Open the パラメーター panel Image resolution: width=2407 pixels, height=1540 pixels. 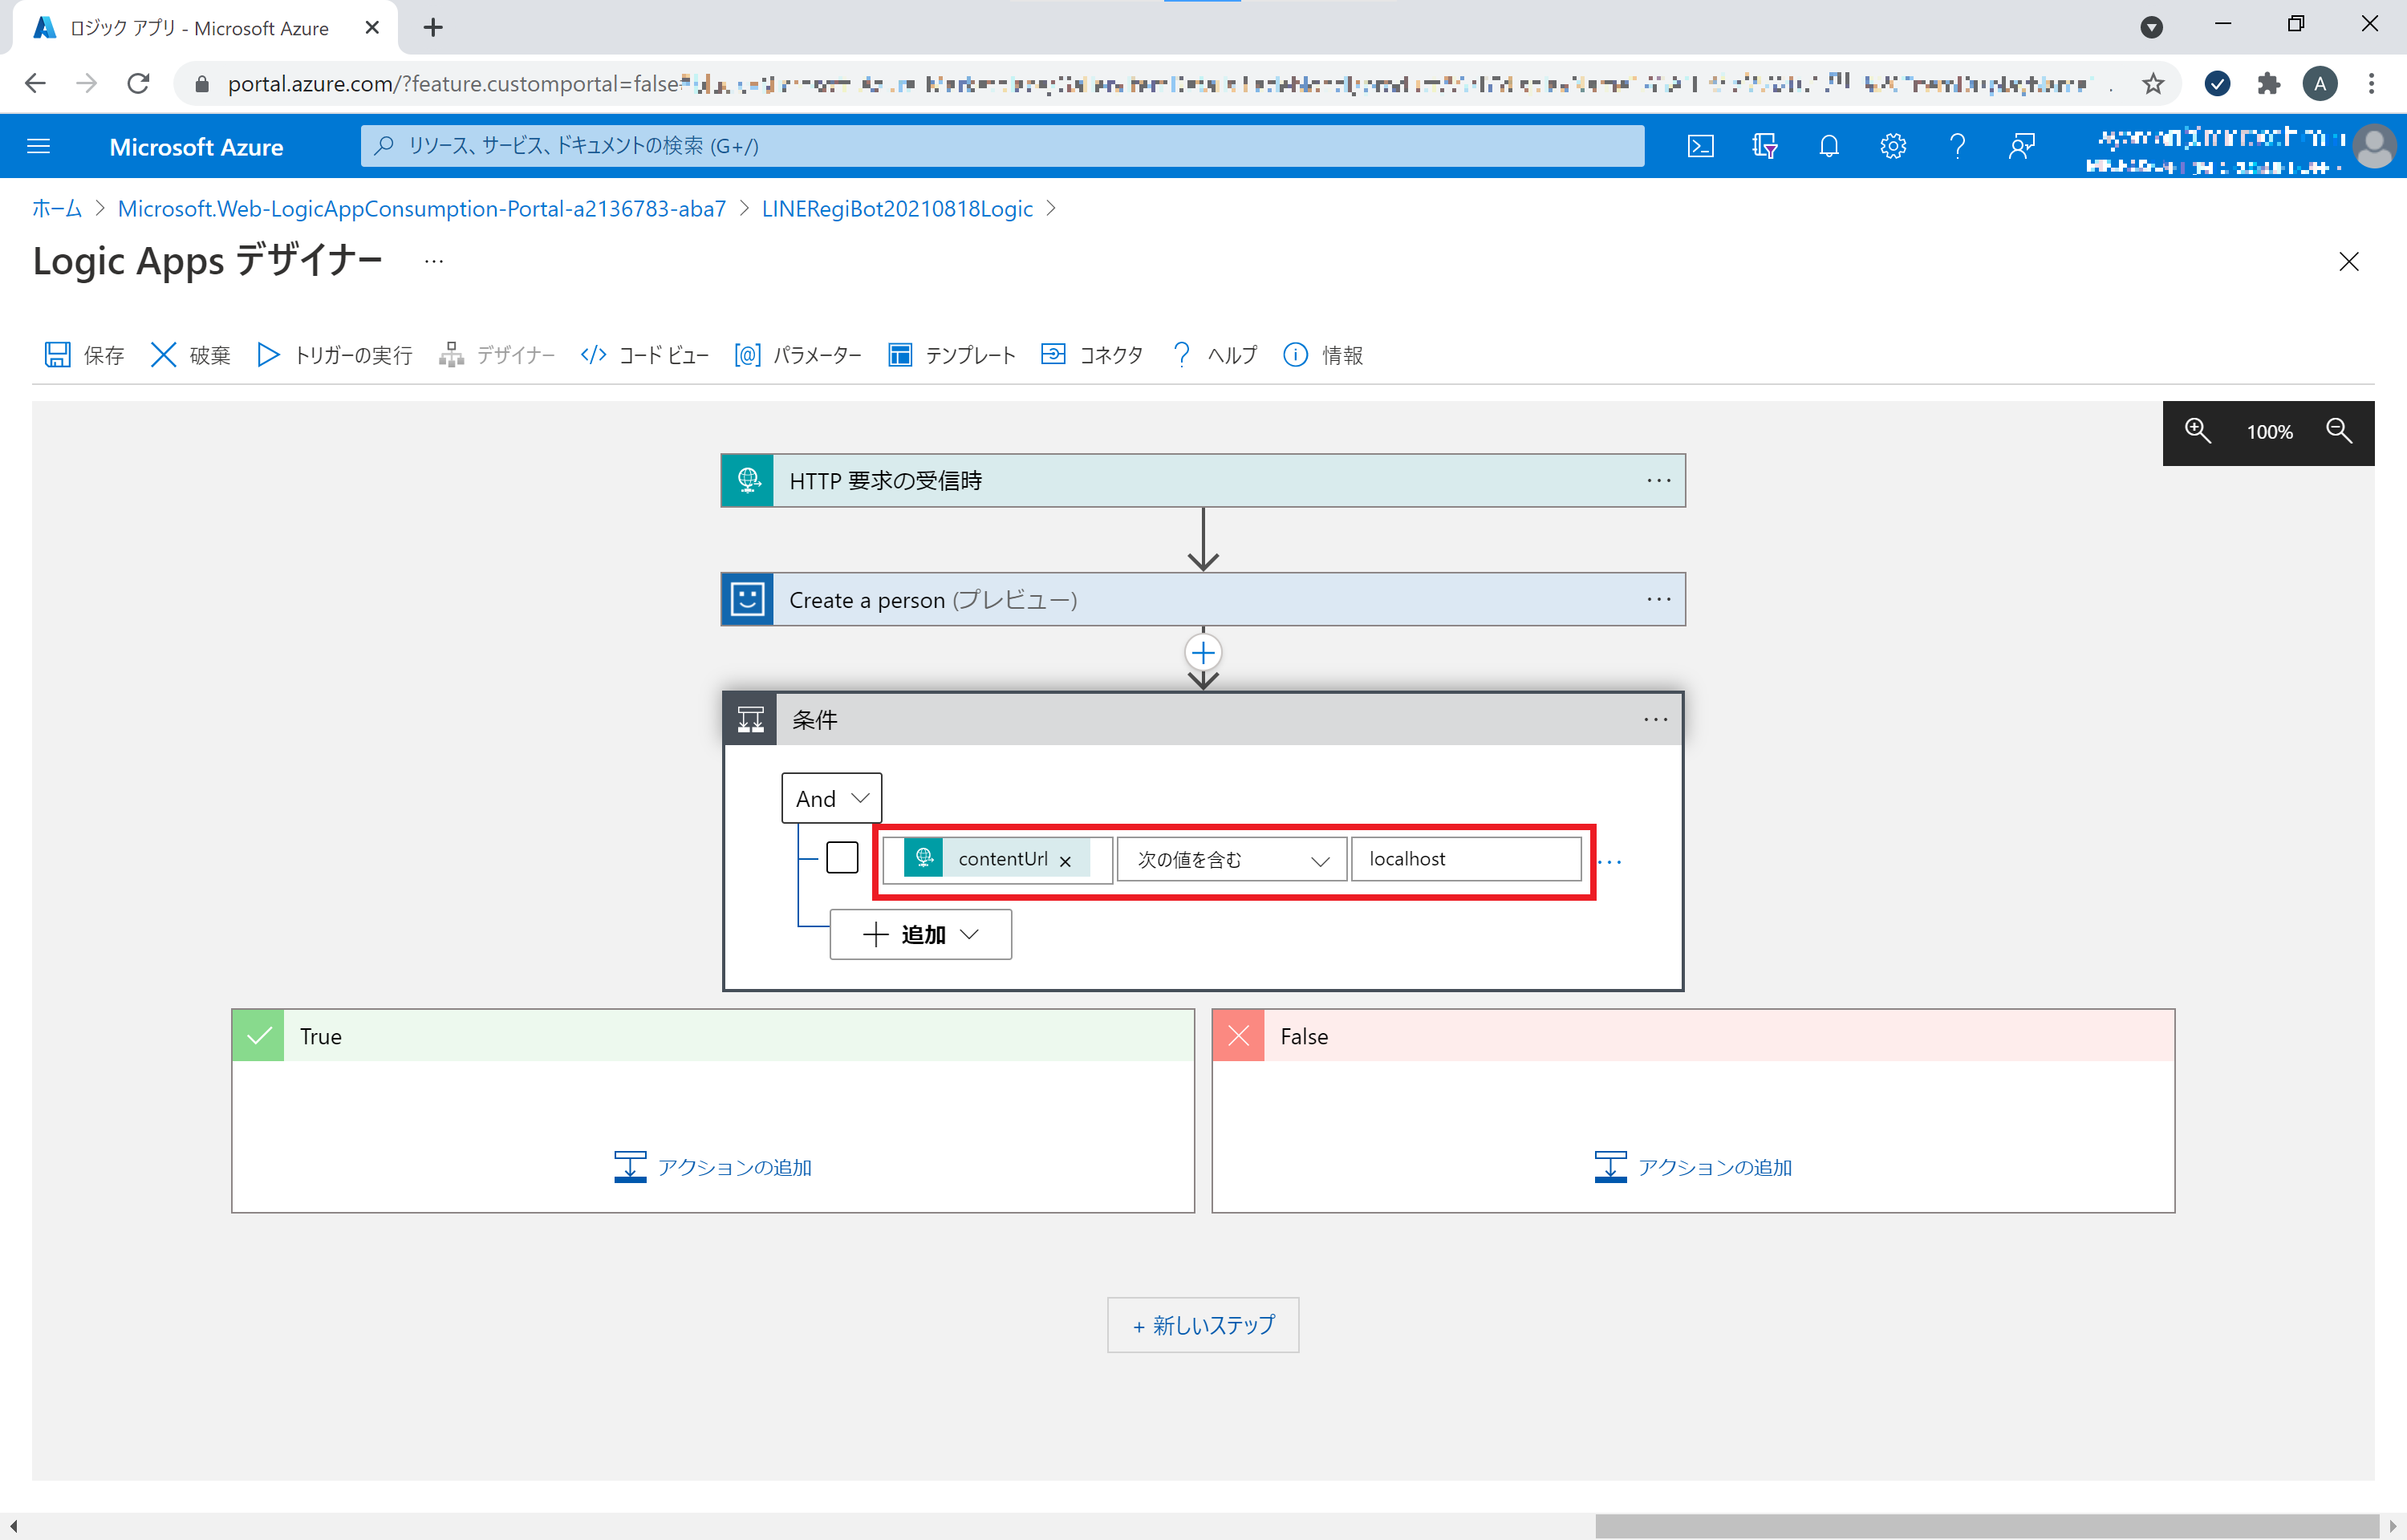(798, 354)
